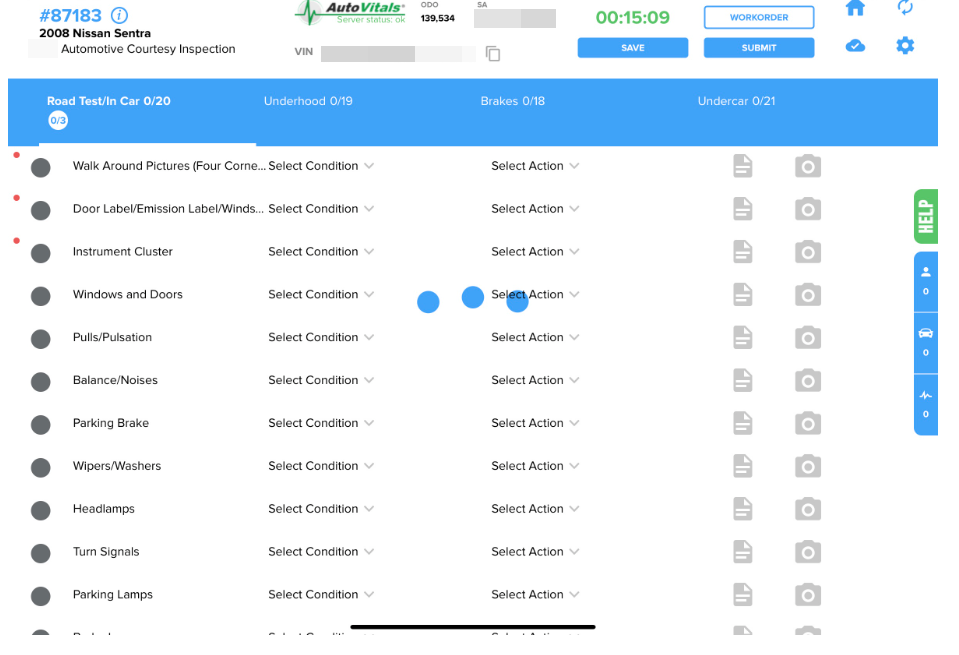This screenshot has width=959, height=655.
Task: Switch to the Underhood tab
Action: click(x=309, y=101)
